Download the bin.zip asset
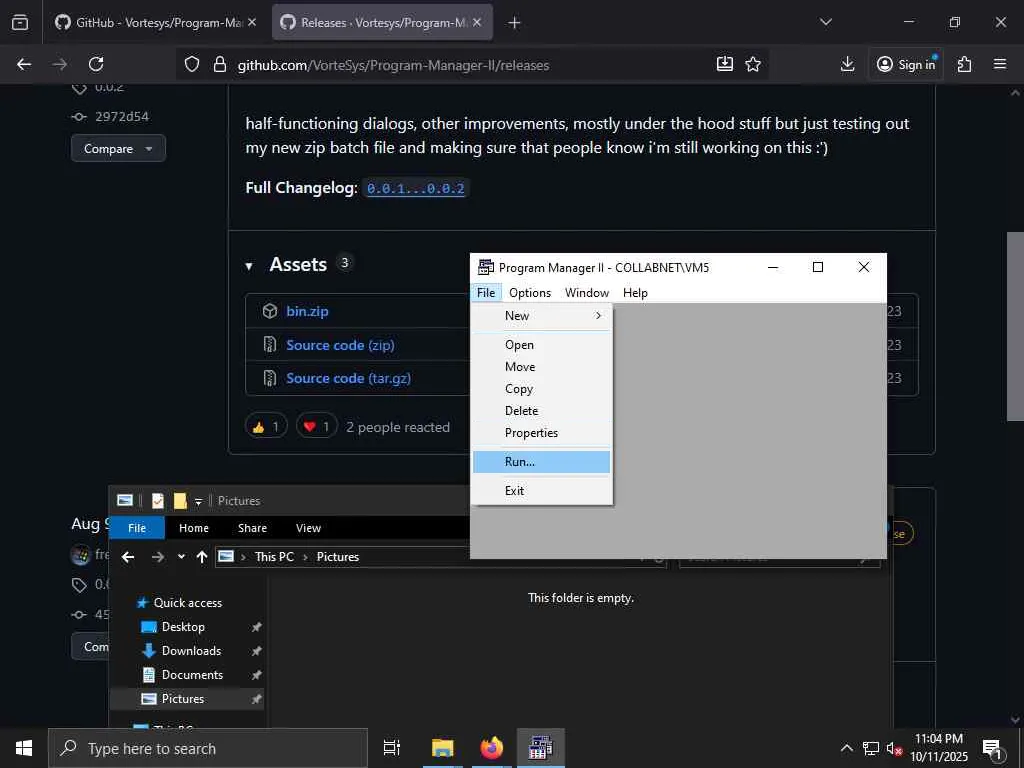The width and height of the screenshot is (1024, 768). [307, 311]
